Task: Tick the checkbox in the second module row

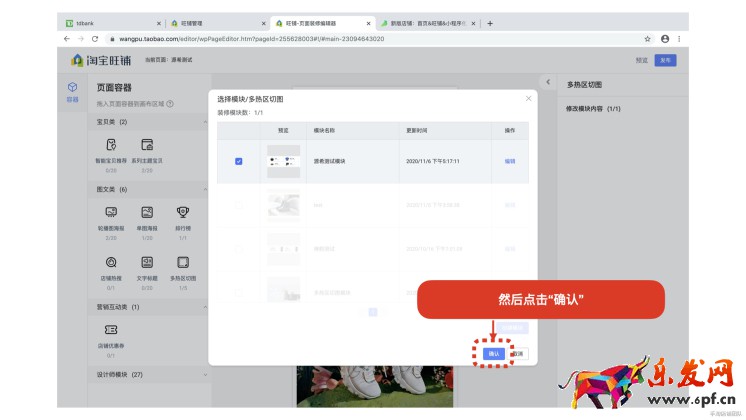Action: tap(238, 205)
